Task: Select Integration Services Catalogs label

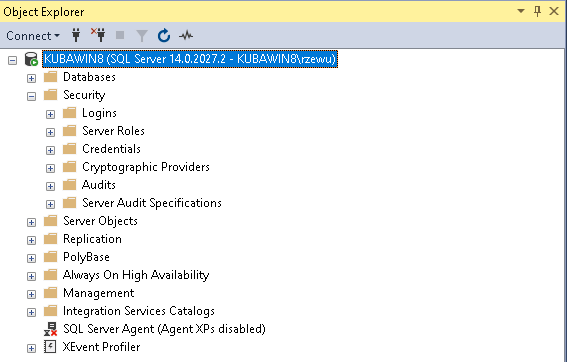Action: (x=138, y=311)
